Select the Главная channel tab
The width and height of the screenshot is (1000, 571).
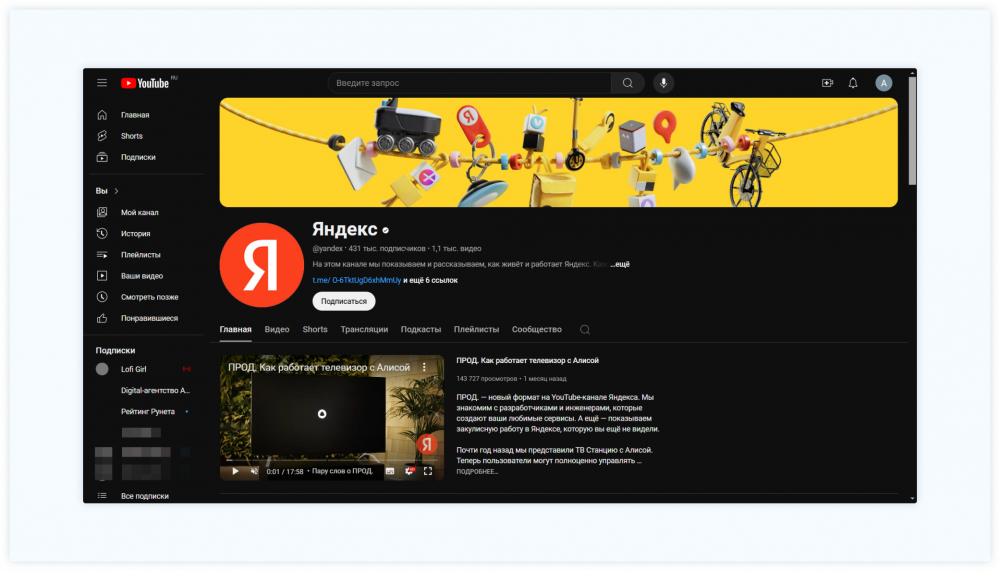click(235, 329)
